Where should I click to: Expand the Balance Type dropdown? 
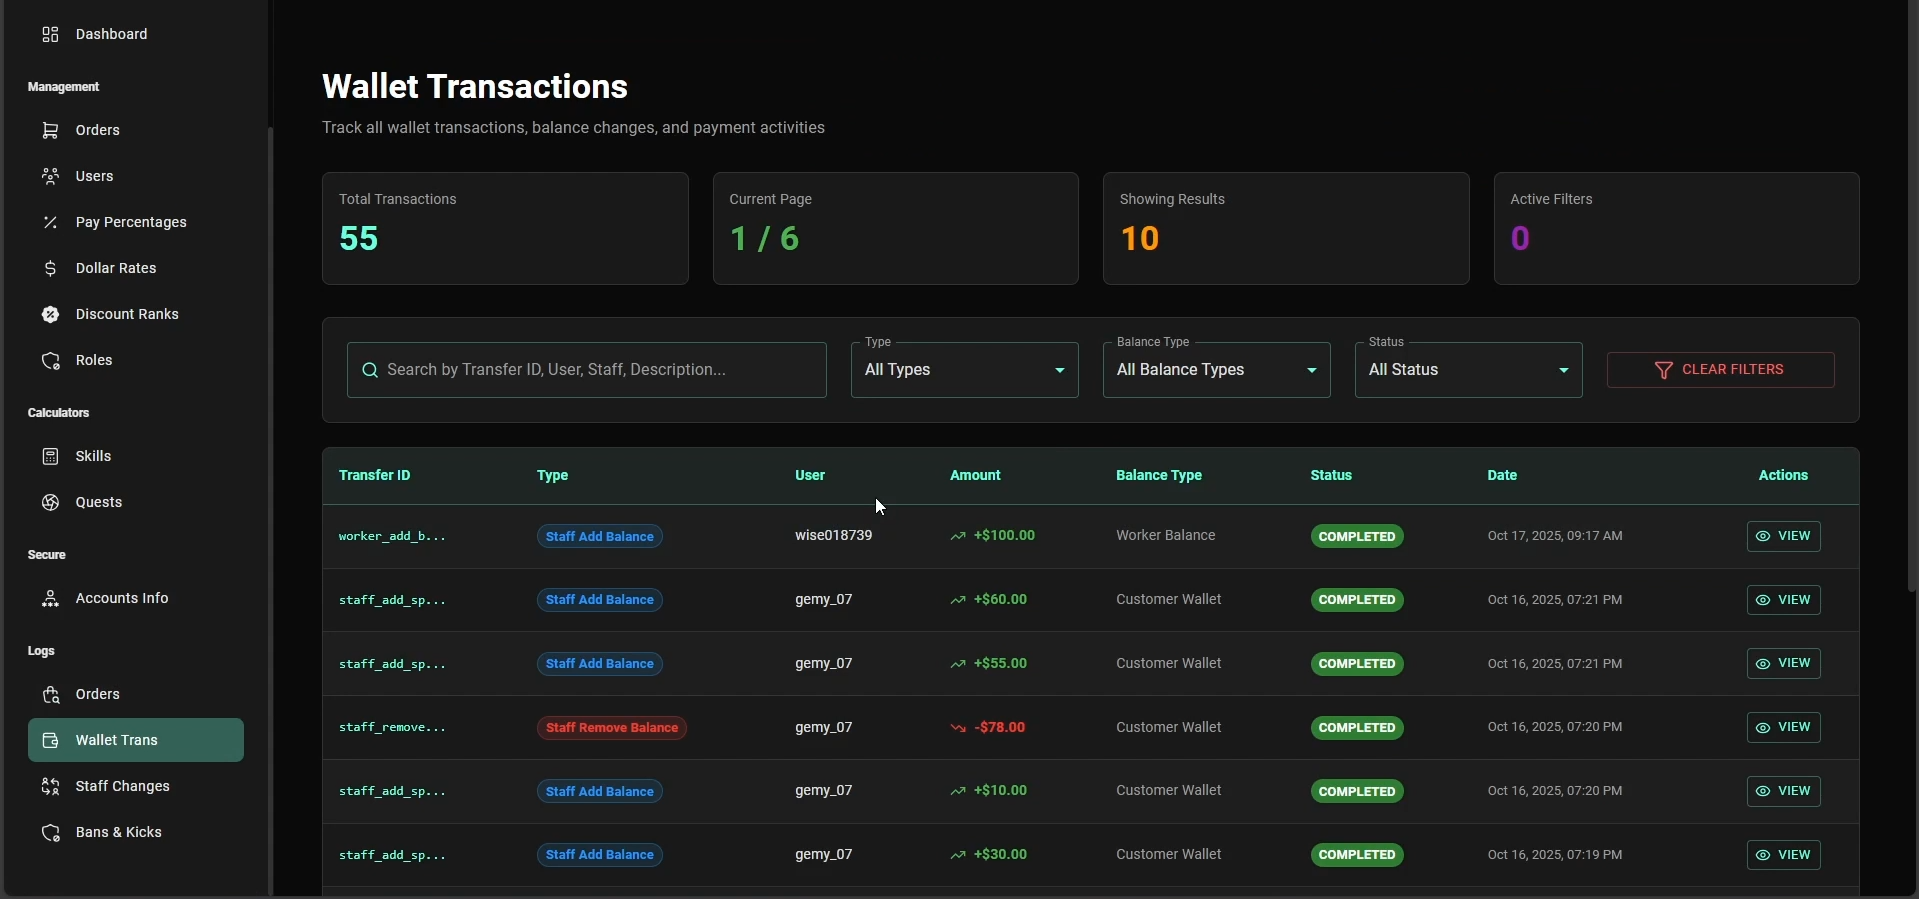pyautogui.click(x=1216, y=370)
